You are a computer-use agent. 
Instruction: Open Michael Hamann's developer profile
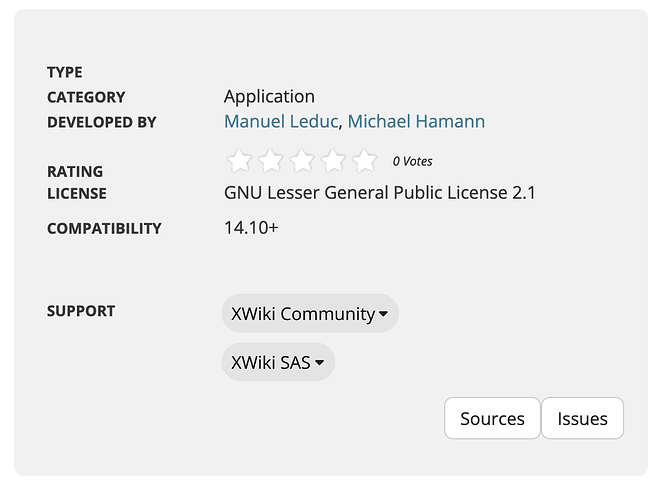pyautogui.click(x=416, y=122)
